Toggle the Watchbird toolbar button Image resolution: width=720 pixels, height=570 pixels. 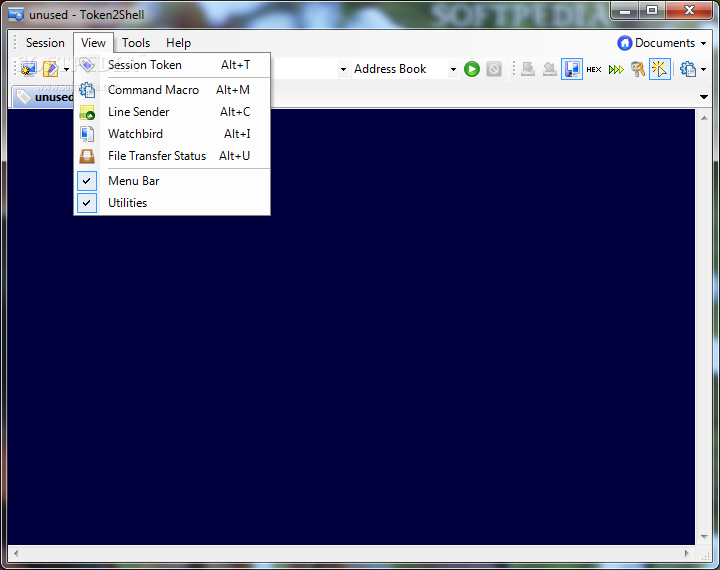pyautogui.click(x=572, y=69)
